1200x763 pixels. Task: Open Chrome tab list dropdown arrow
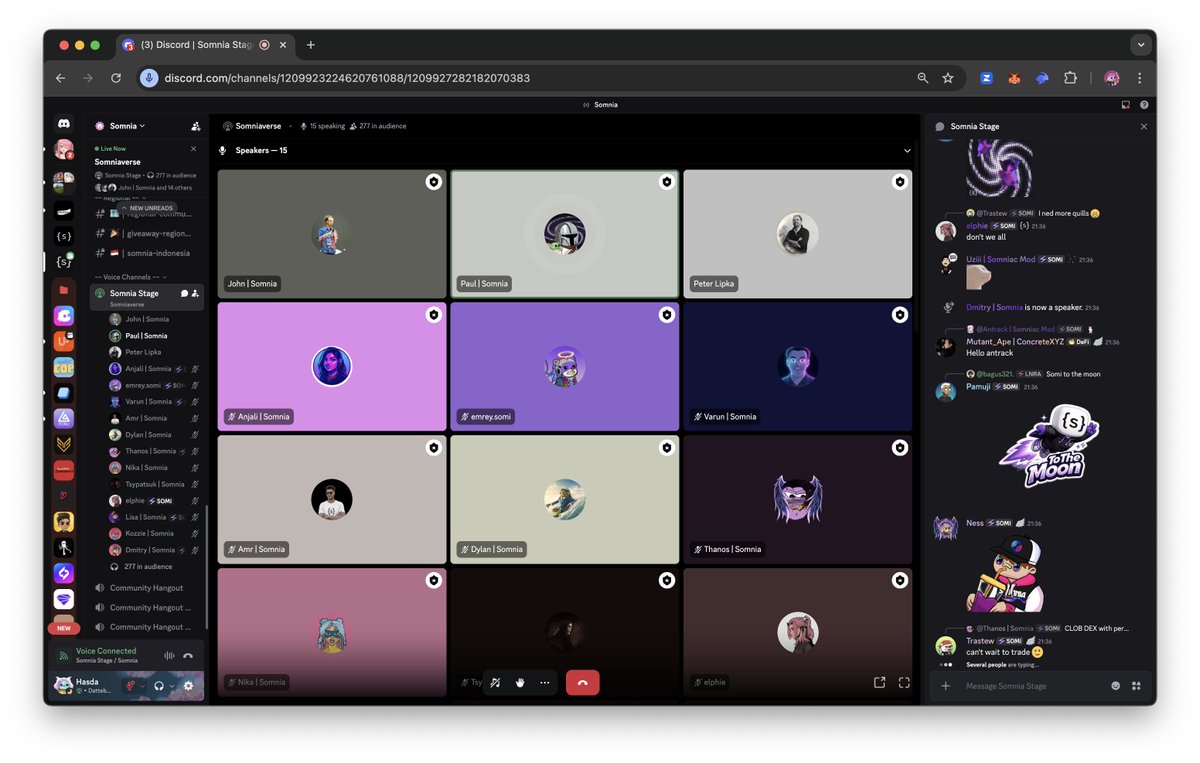pos(1141,45)
